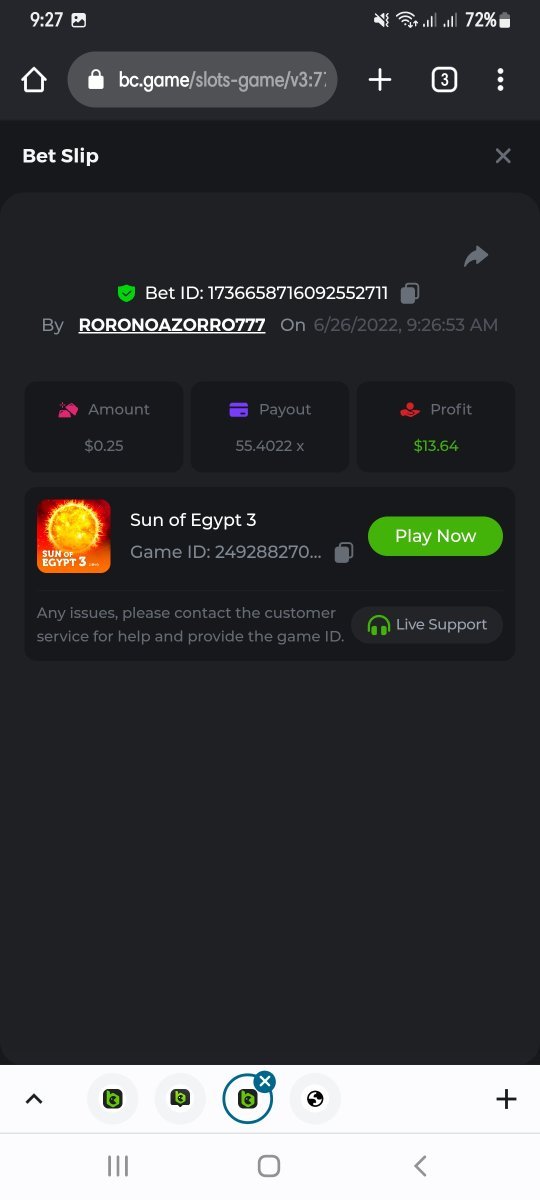Viewport: 540px width, 1200px height.
Task: Open the tab switcher showing 3
Action: (444, 80)
